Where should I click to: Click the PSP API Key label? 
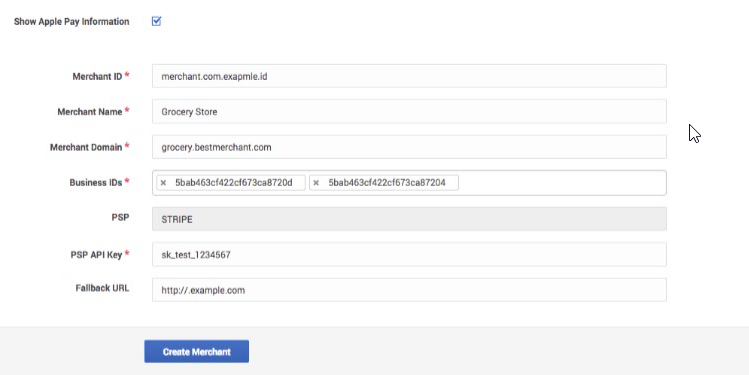pos(96,255)
